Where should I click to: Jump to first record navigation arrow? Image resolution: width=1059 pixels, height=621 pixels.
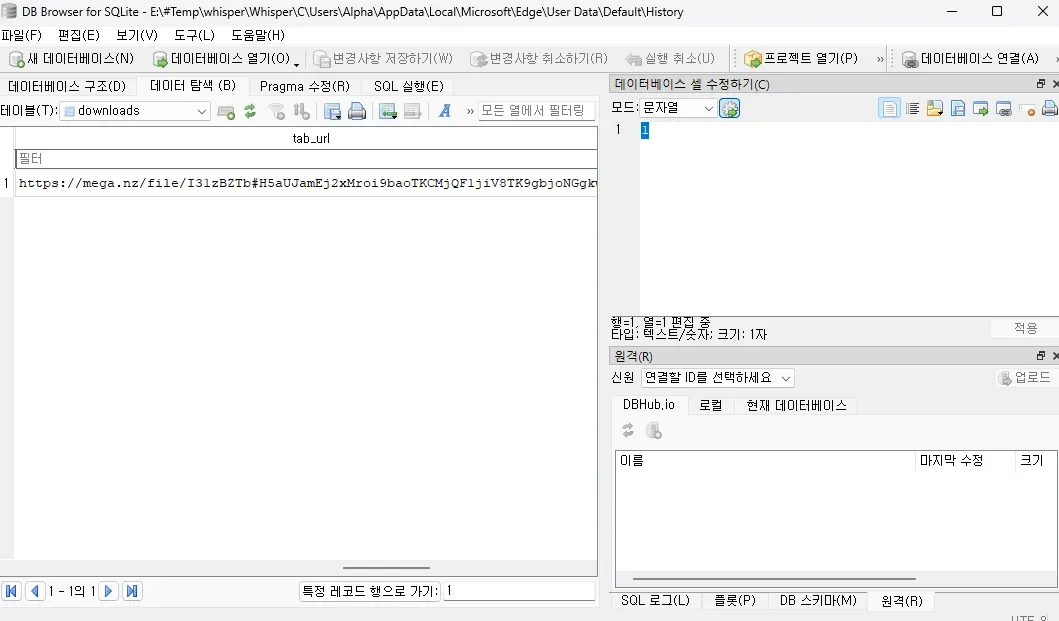pyautogui.click(x=12, y=591)
